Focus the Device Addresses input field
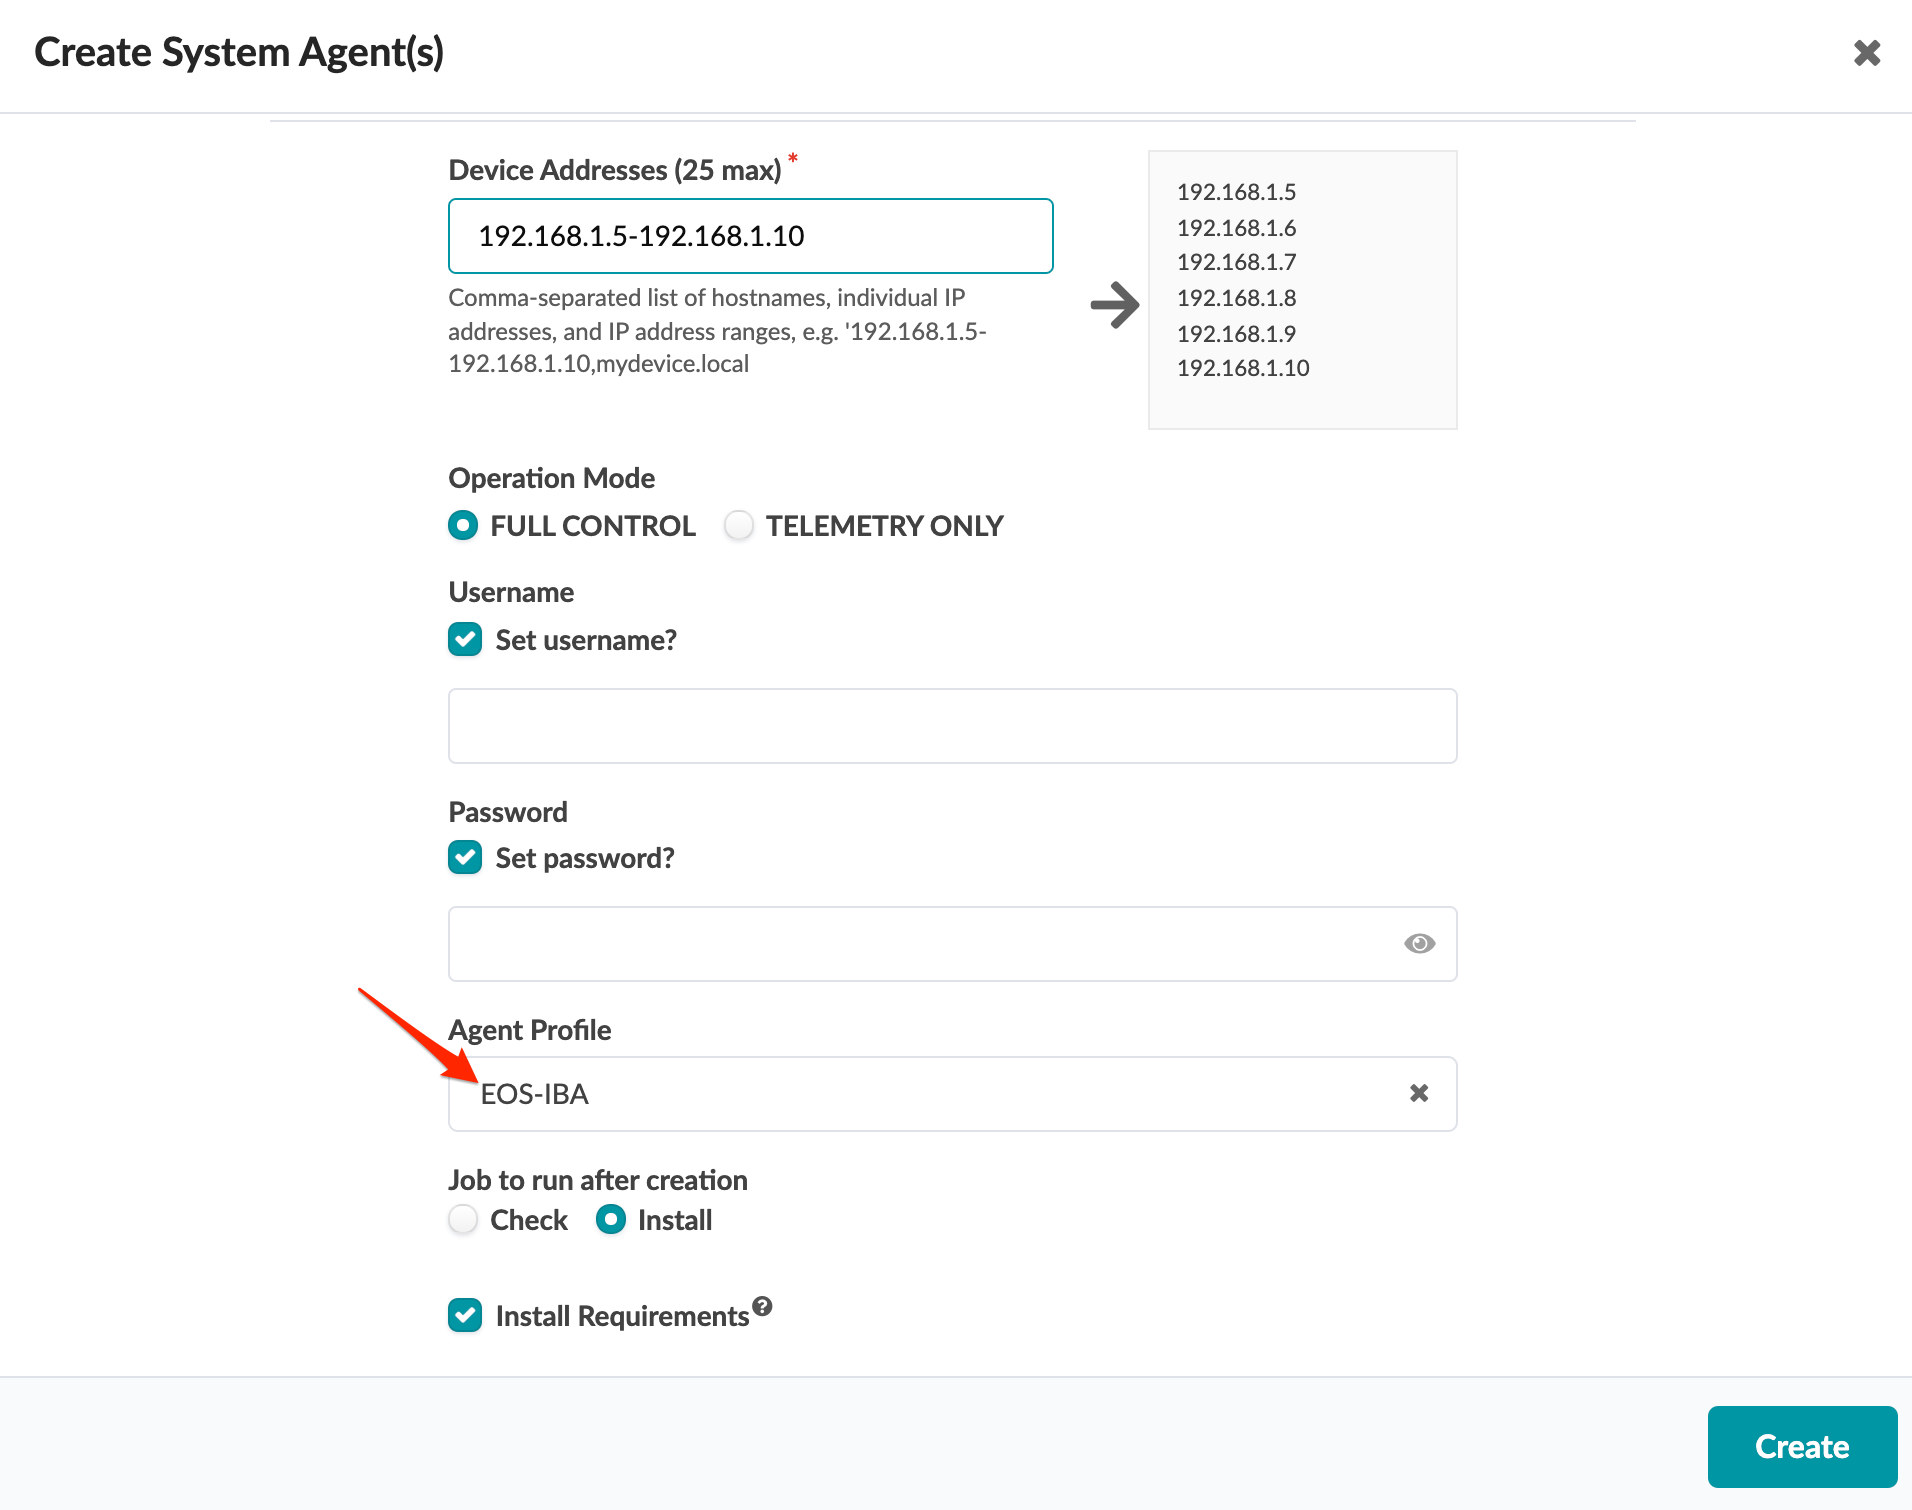This screenshot has height=1510, width=1912. click(x=750, y=236)
